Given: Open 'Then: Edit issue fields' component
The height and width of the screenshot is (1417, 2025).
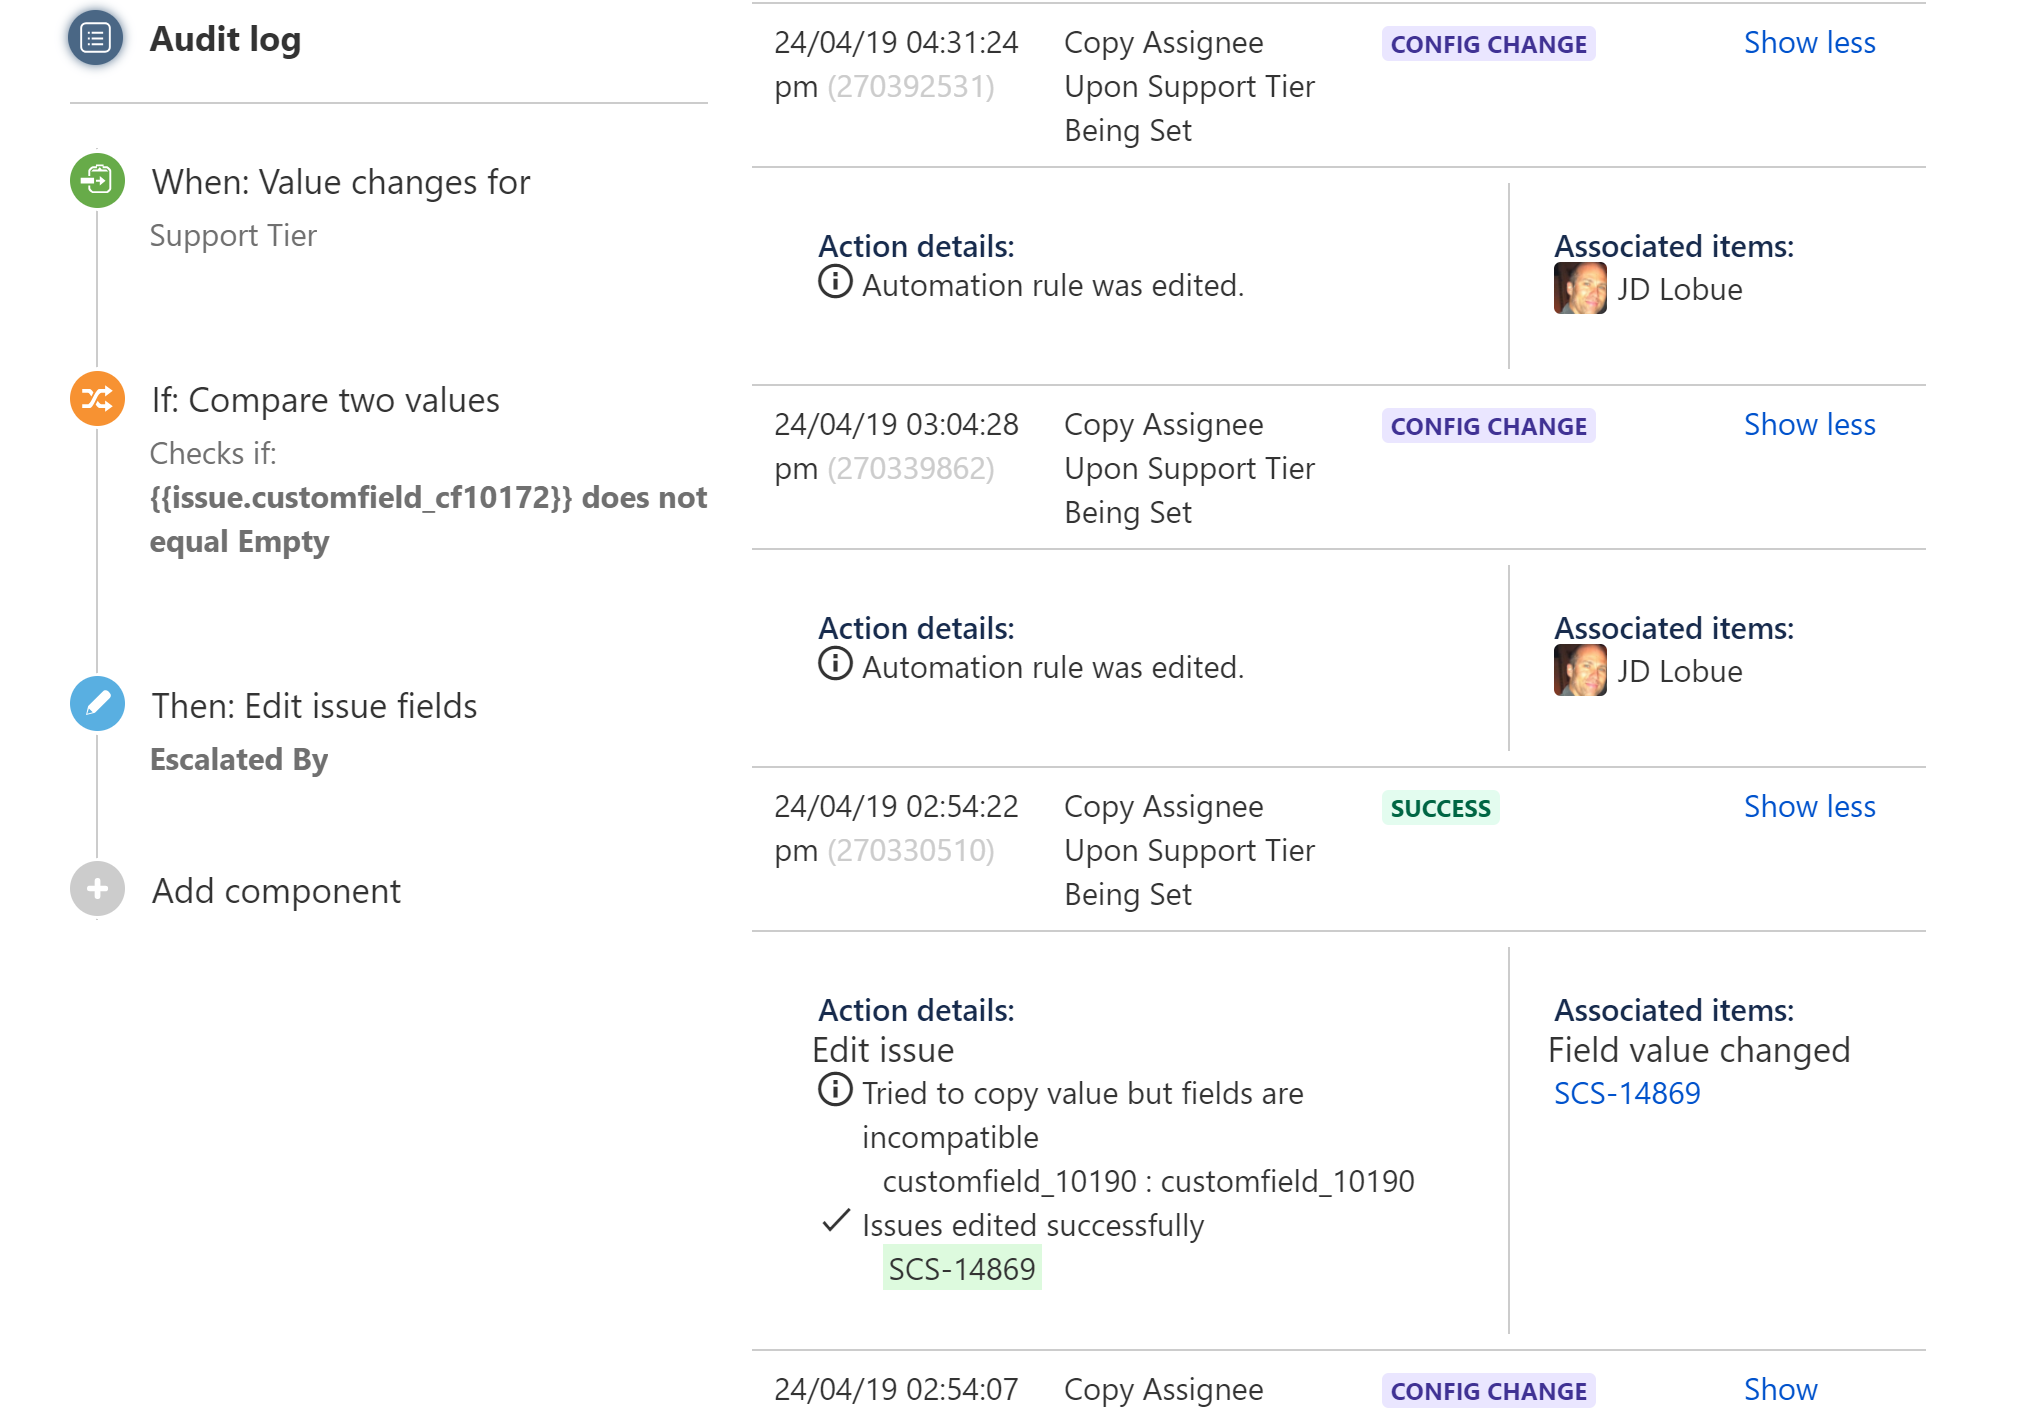Looking at the screenshot, I should click(314, 706).
